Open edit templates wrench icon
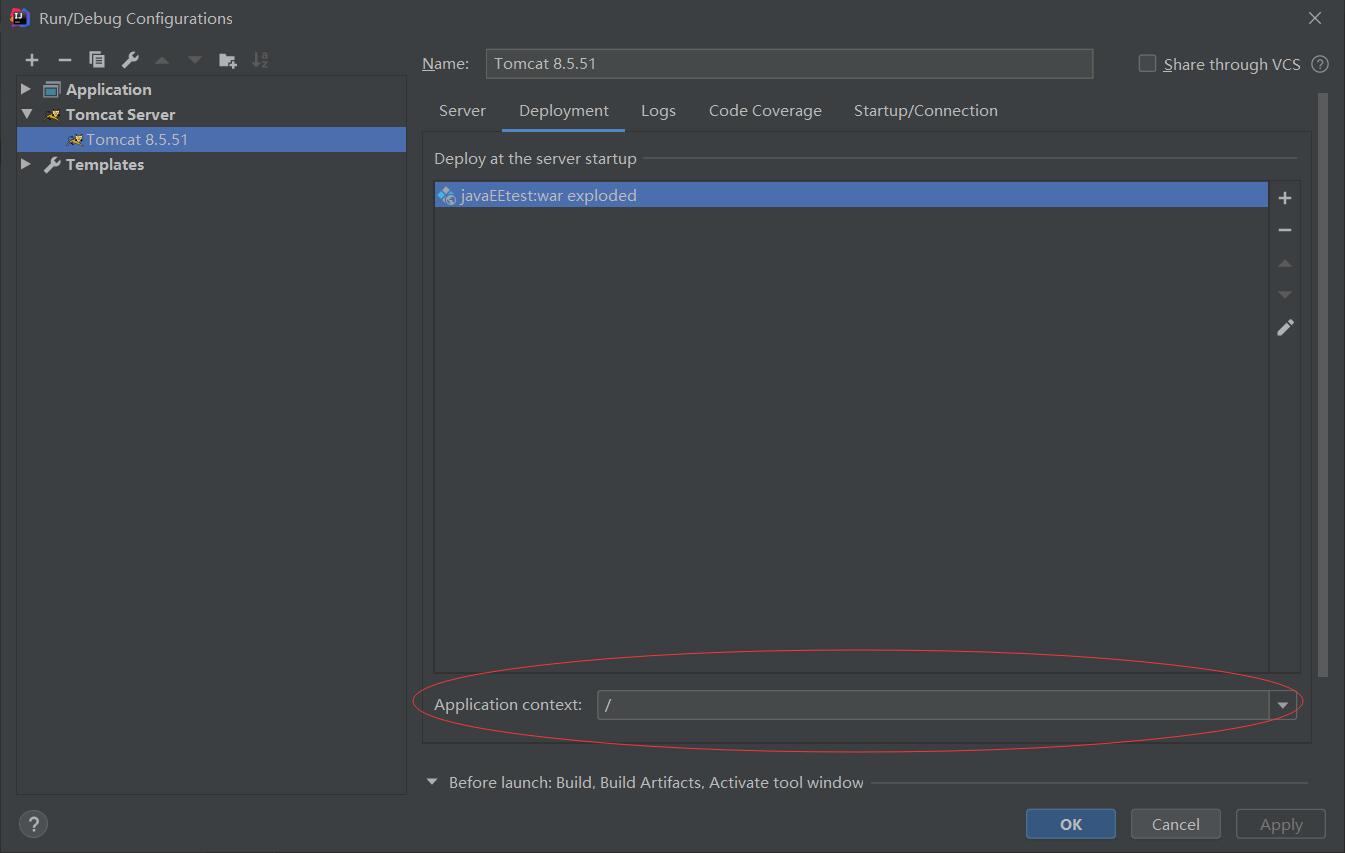The width and height of the screenshot is (1345, 853). pyautogui.click(x=130, y=60)
